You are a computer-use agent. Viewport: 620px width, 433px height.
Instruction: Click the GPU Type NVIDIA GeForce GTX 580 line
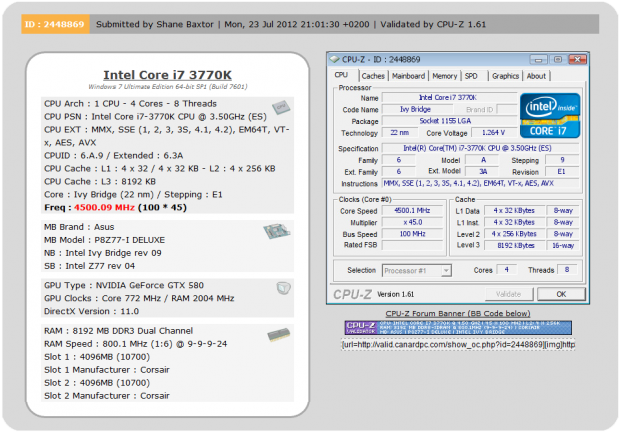click(x=124, y=286)
